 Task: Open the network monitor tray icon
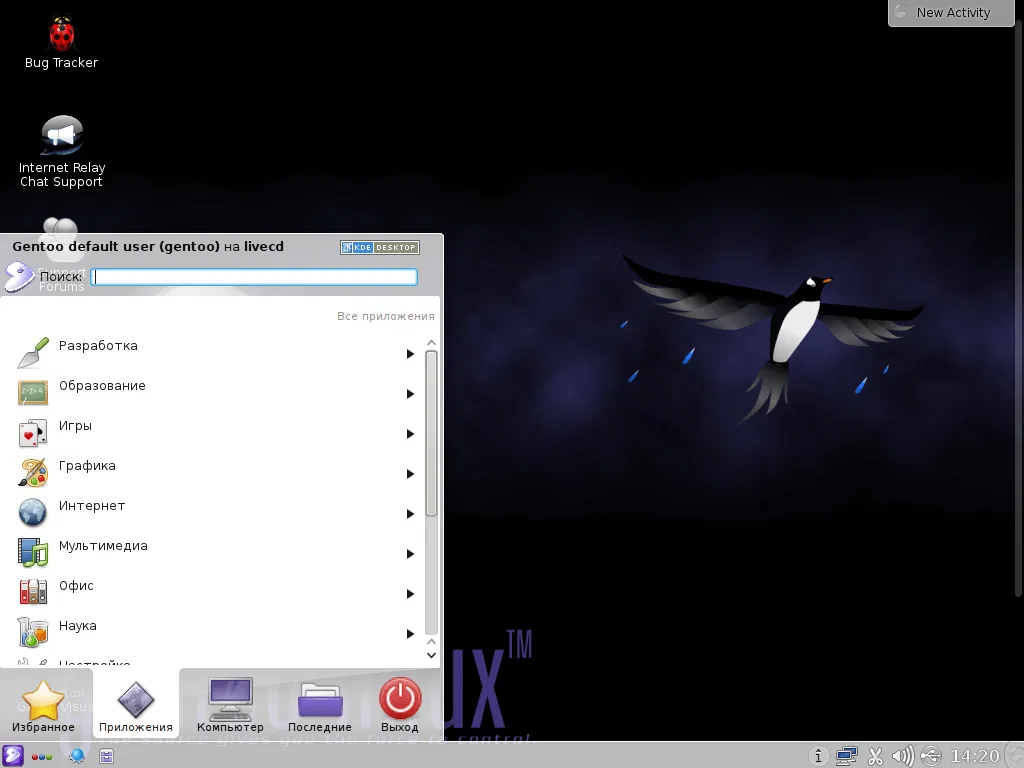click(x=846, y=756)
